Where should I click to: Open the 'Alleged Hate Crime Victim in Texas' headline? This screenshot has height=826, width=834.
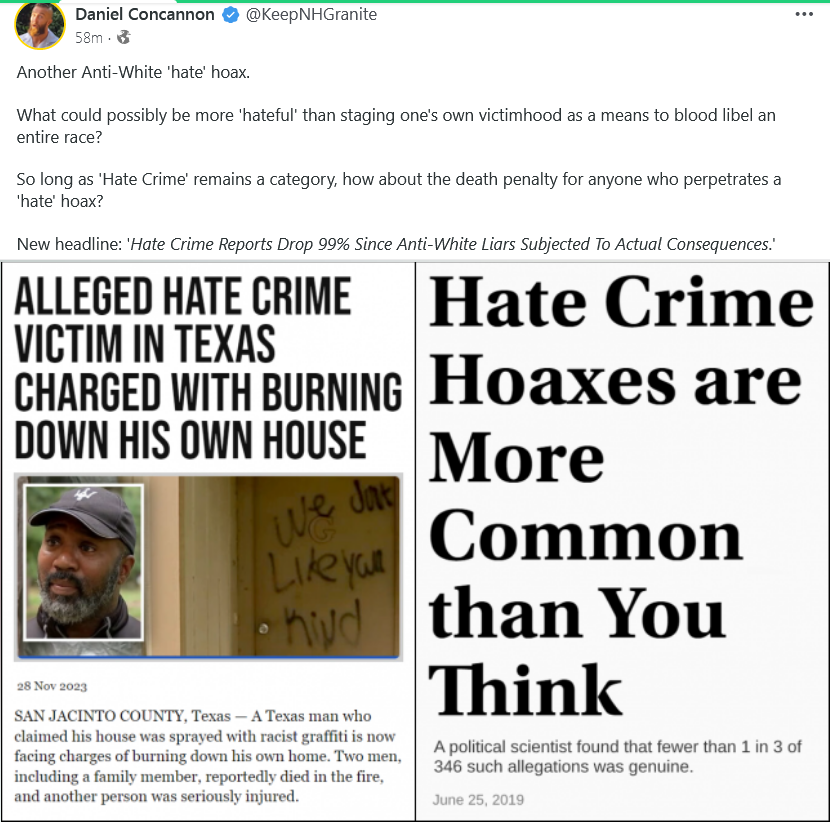pyautogui.click(x=208, y=368)
